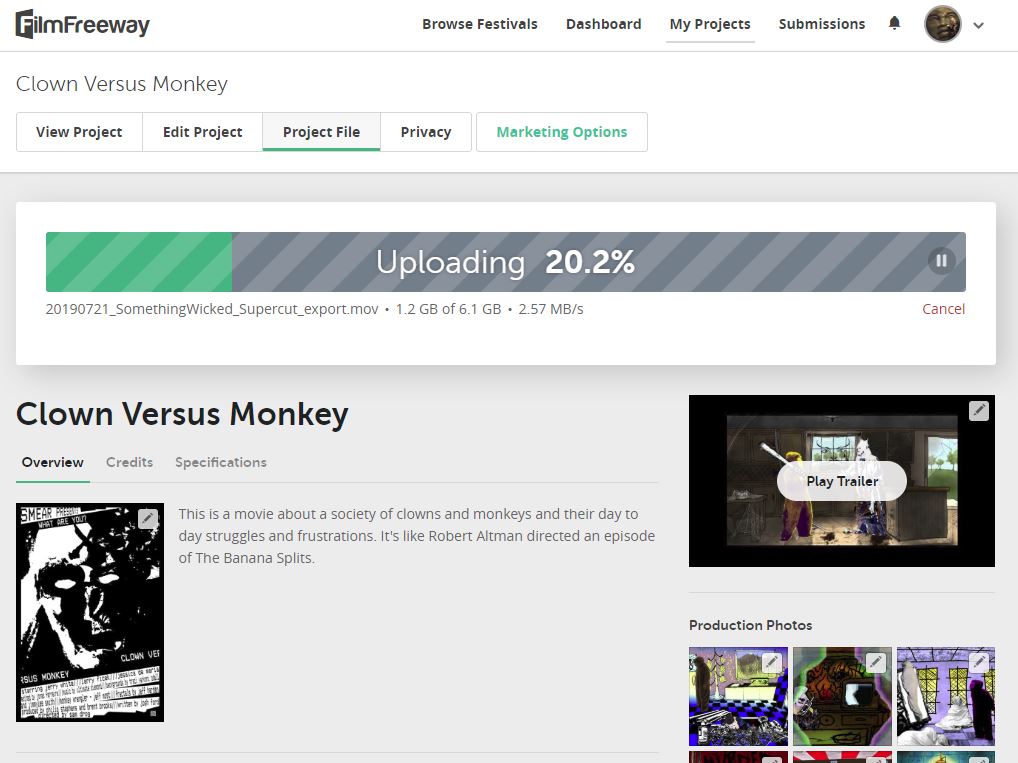Edit the first production photo pencil icon

(x=771, y=662)
